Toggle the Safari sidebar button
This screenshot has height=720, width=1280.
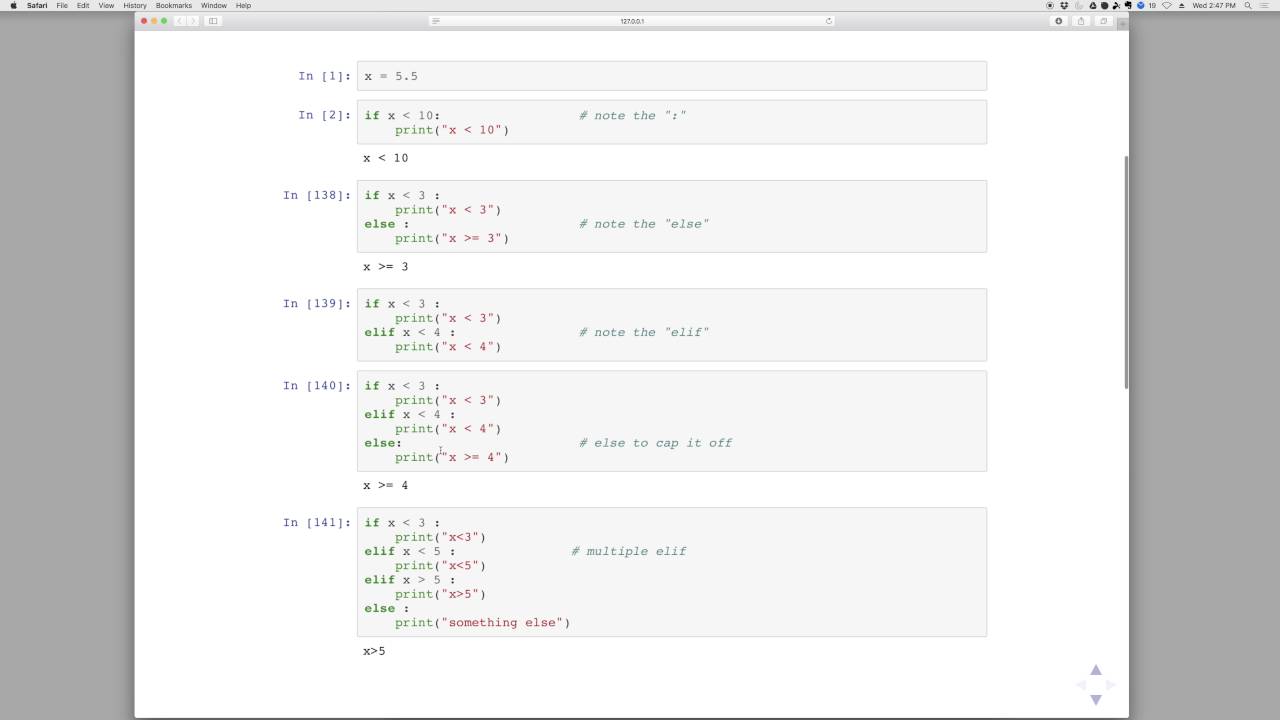(x=213, y=21)
